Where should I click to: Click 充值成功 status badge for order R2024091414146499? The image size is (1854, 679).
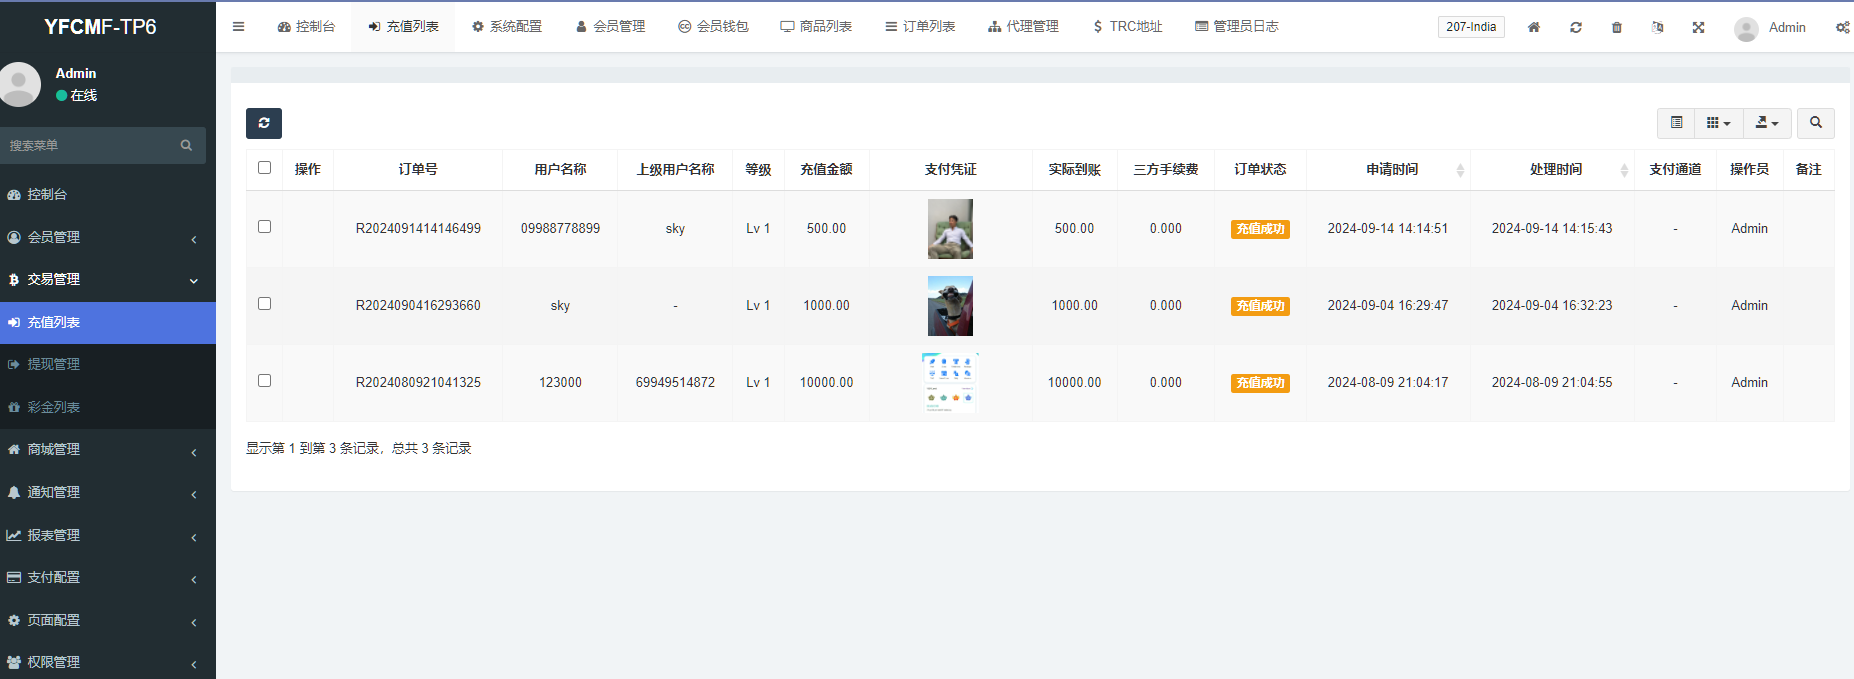click(x=1260, y=229)
